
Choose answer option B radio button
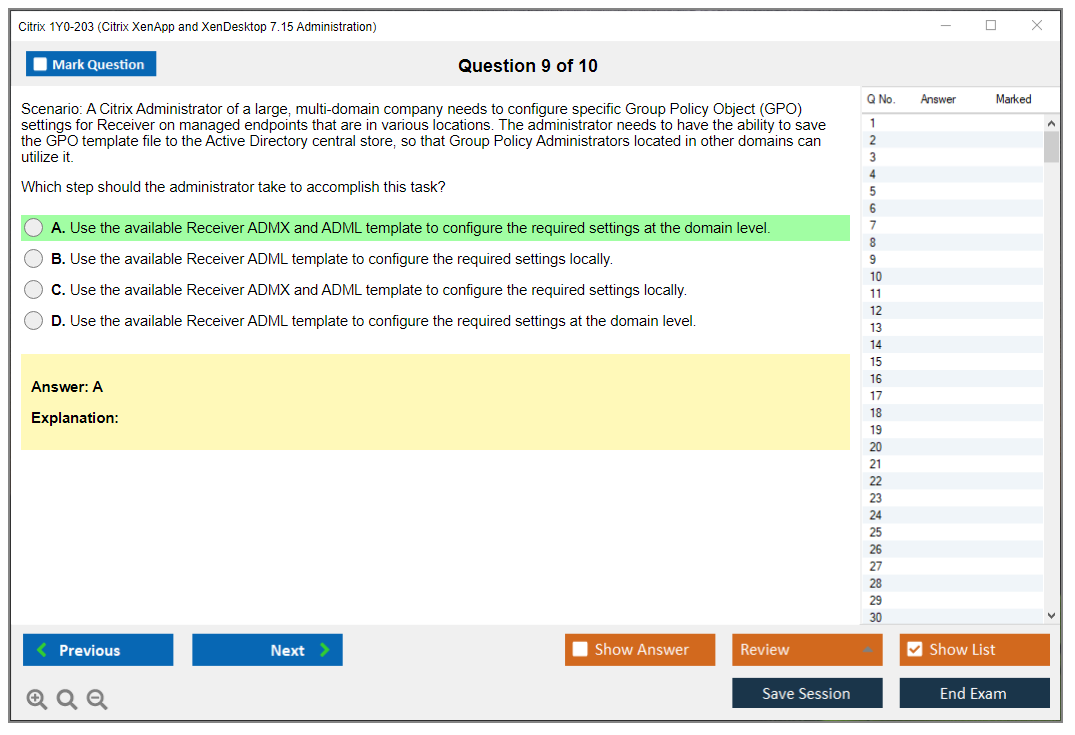pyautogui.click(x=34, y=259)
